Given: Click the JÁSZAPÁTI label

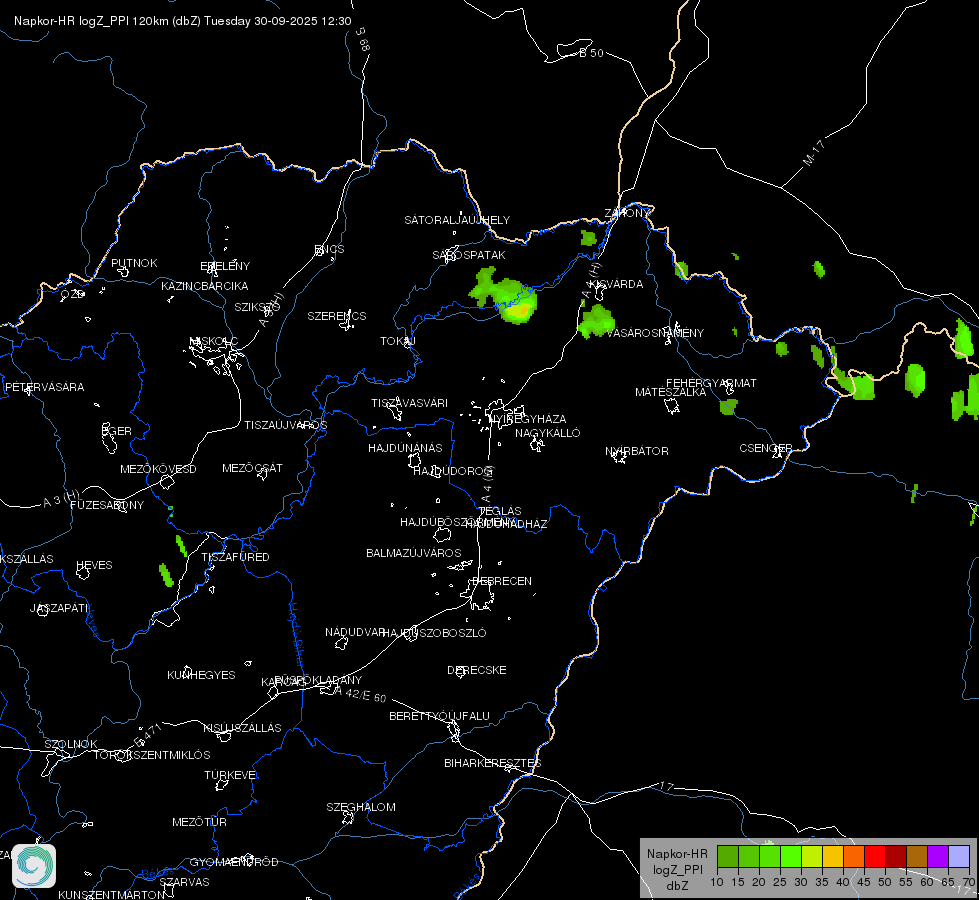Looking at the screenshot, I should tap(60, 608).
